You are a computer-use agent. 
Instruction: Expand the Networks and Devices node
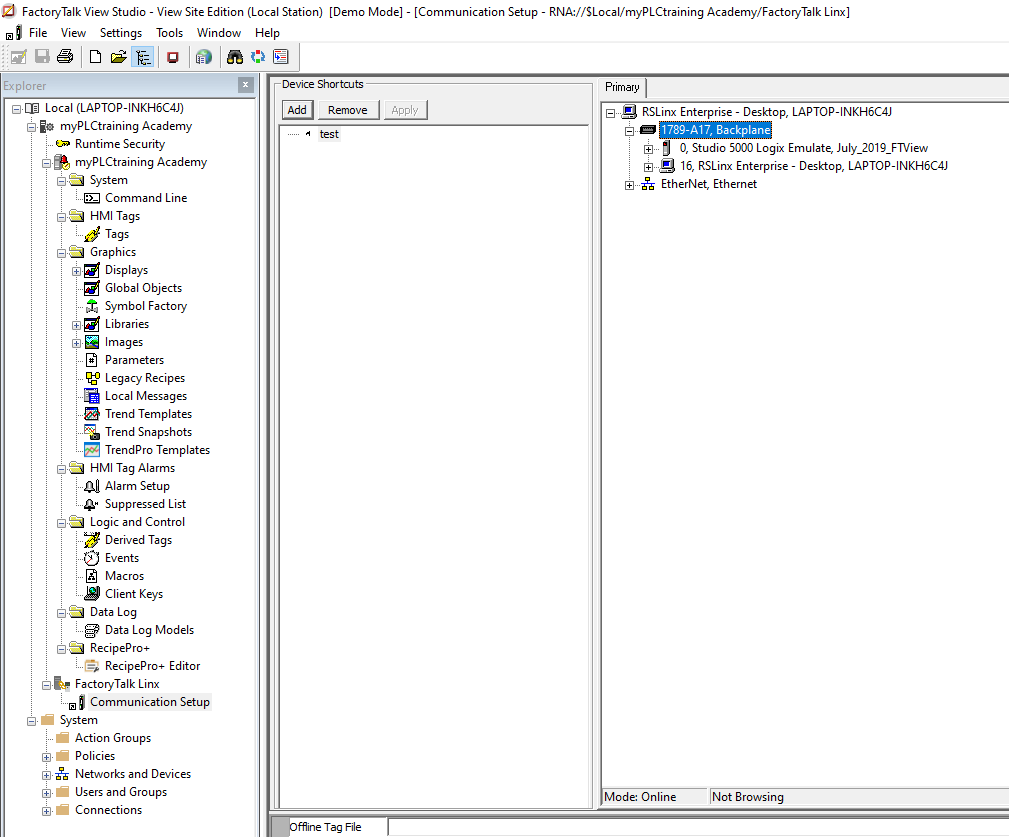pyautogui.click(x=46, y=775)
